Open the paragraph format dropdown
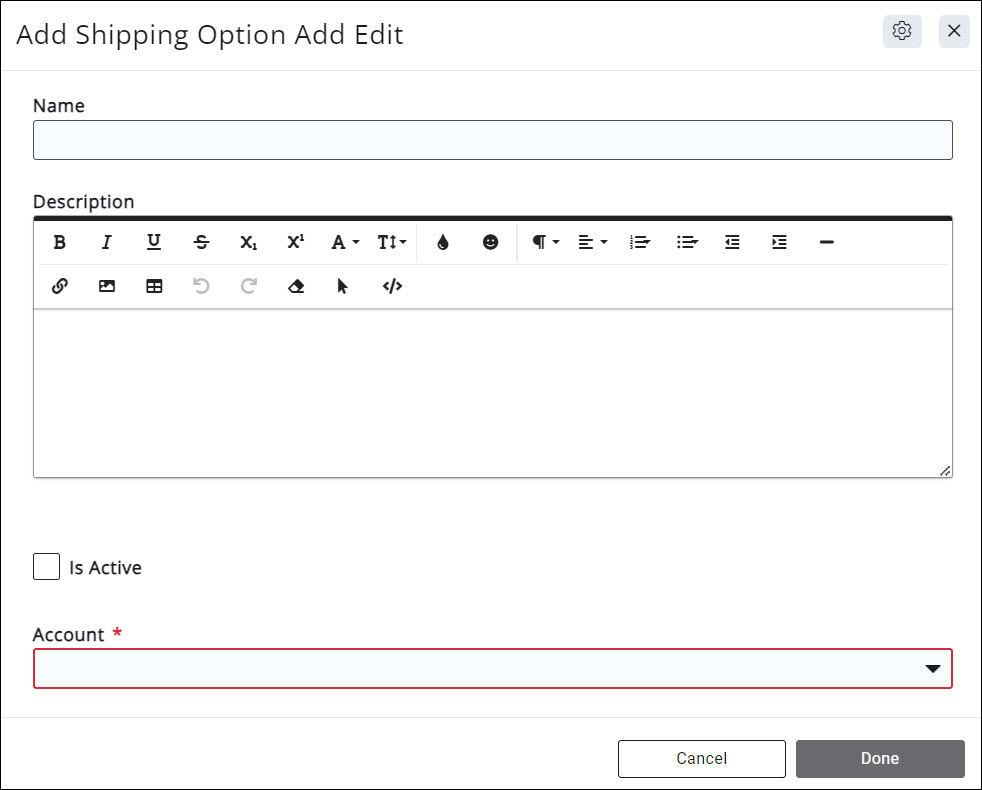Screen dimensions: 982x790 545,242
